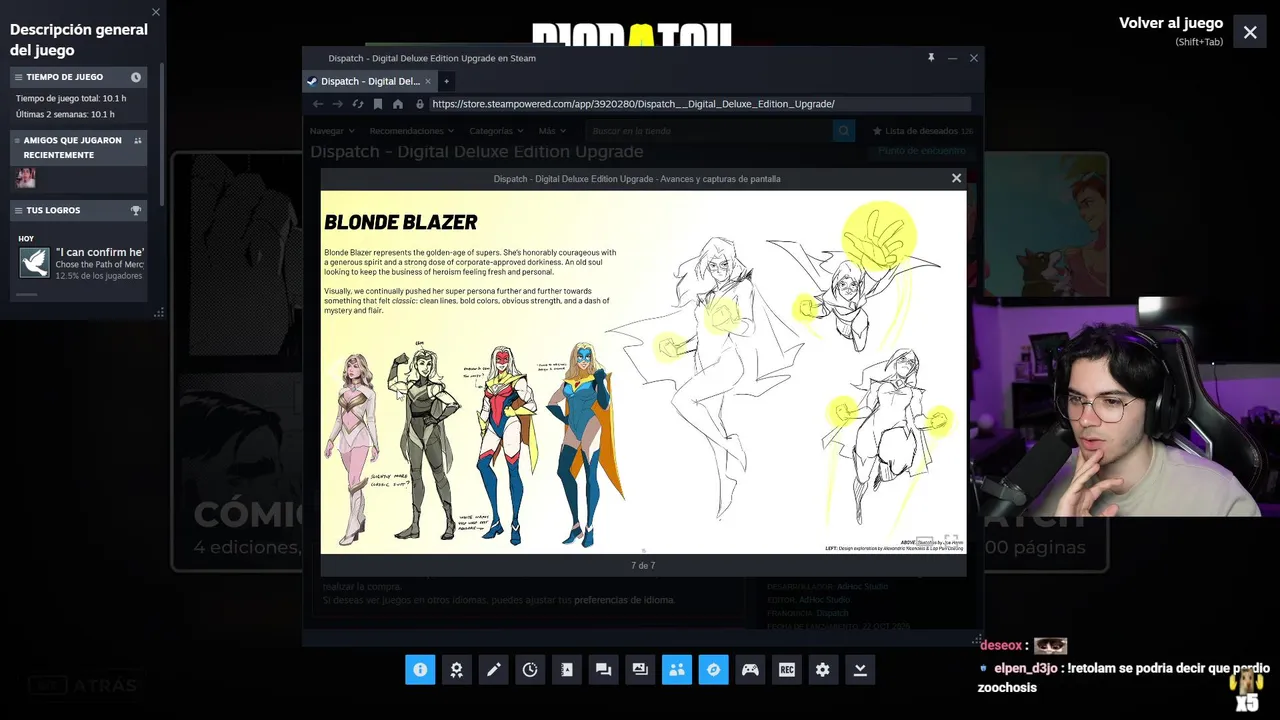Expand the Más store menu
The width and height of the screenshot is (1280, 720).
(x=551, y=131)
